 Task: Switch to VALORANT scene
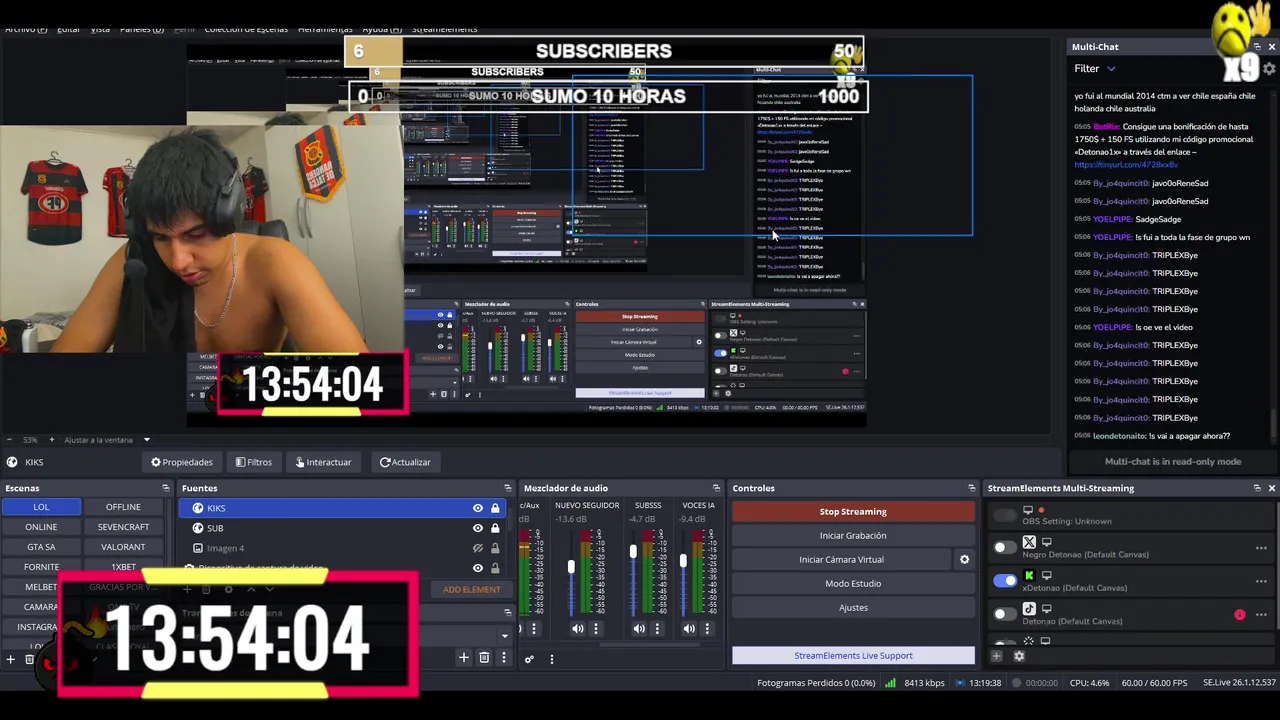point(123,547)
